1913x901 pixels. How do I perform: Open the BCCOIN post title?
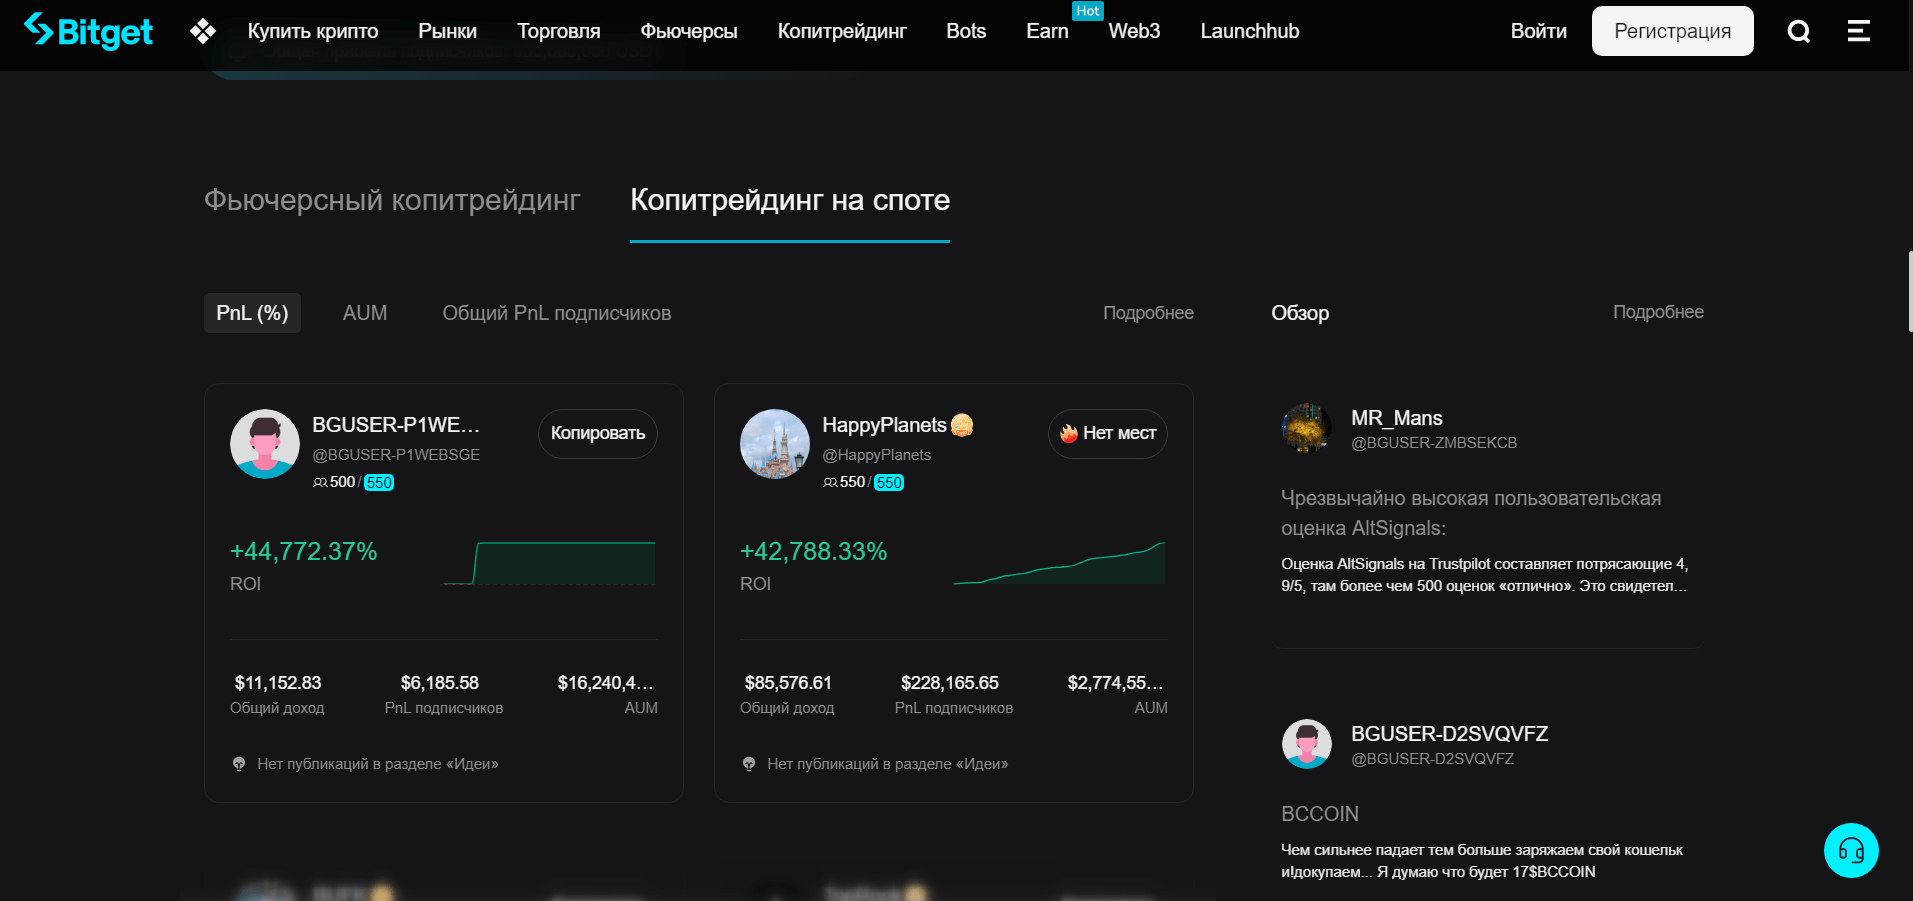(x=1320, y=814)
